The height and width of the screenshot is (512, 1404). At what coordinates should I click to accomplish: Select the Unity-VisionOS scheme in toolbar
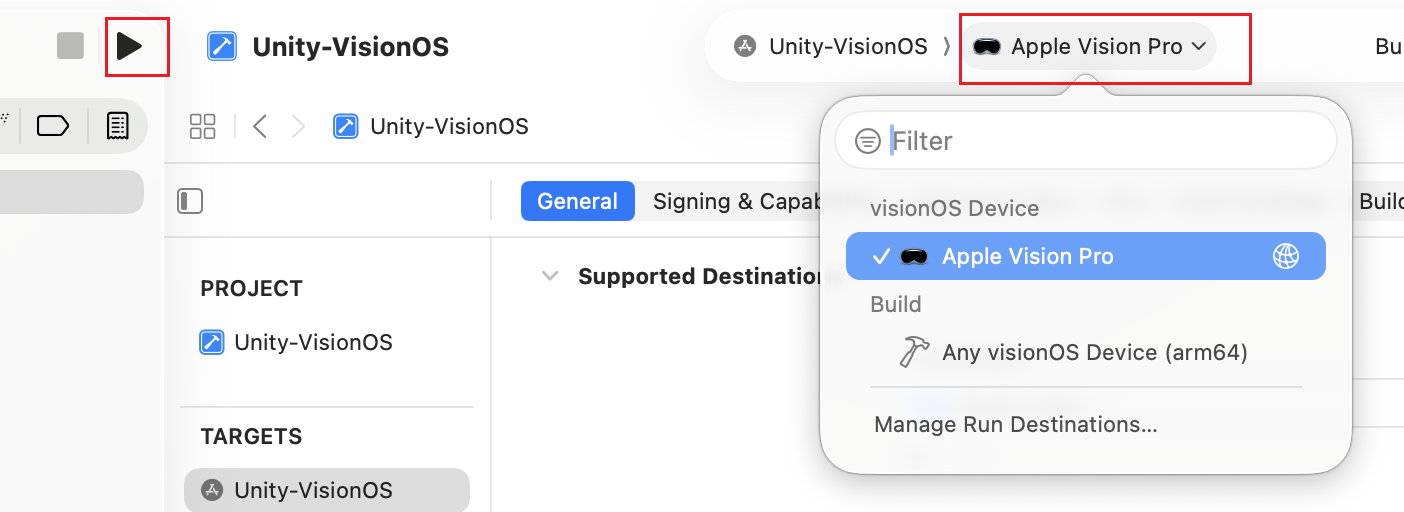tap(832, 46)
